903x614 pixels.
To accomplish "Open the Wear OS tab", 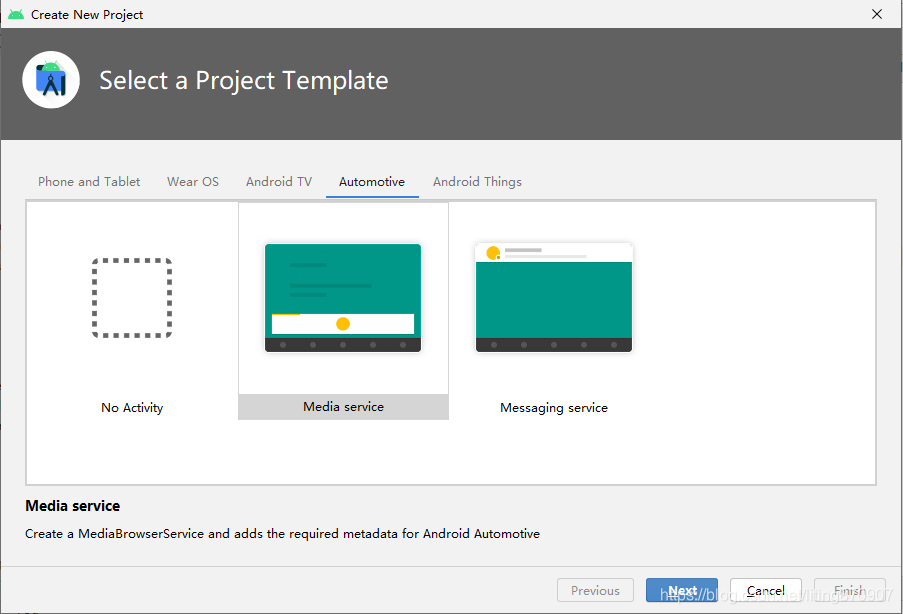I will pyautogui.click(x=193, y=181).
